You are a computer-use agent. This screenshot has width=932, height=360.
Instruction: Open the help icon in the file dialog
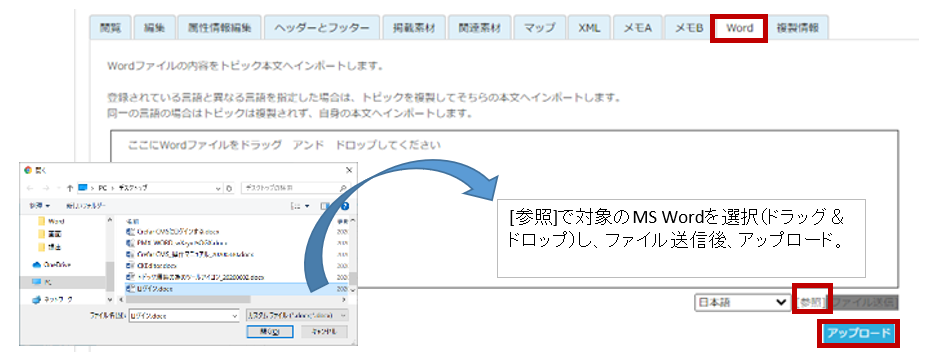tap(345, 206)
